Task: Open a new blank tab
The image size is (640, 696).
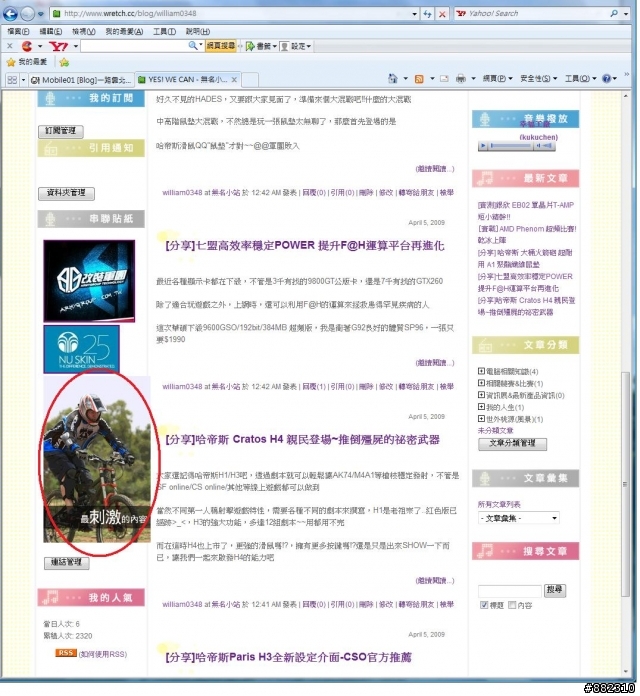Action: 250,80
